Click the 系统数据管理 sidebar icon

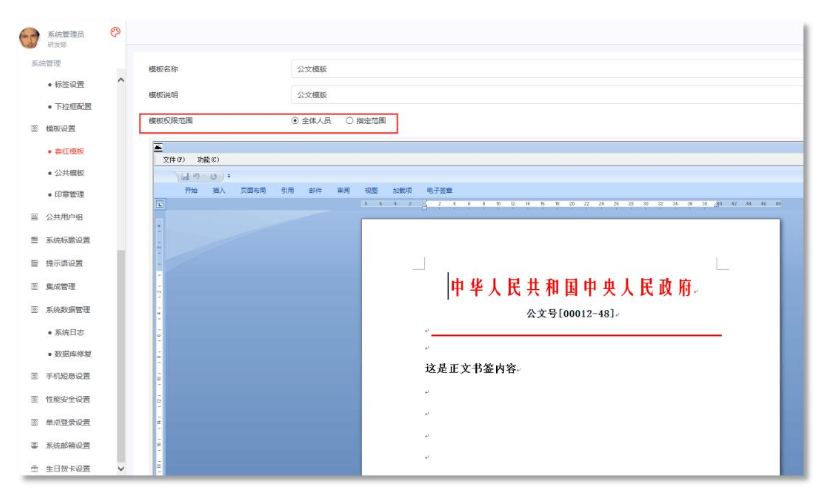34,309
